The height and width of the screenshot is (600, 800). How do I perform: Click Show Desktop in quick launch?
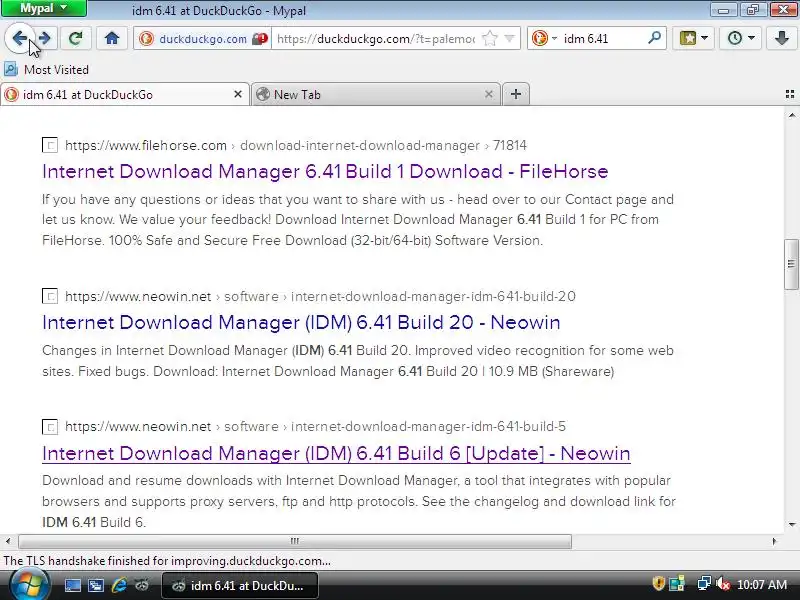[72, 585]
